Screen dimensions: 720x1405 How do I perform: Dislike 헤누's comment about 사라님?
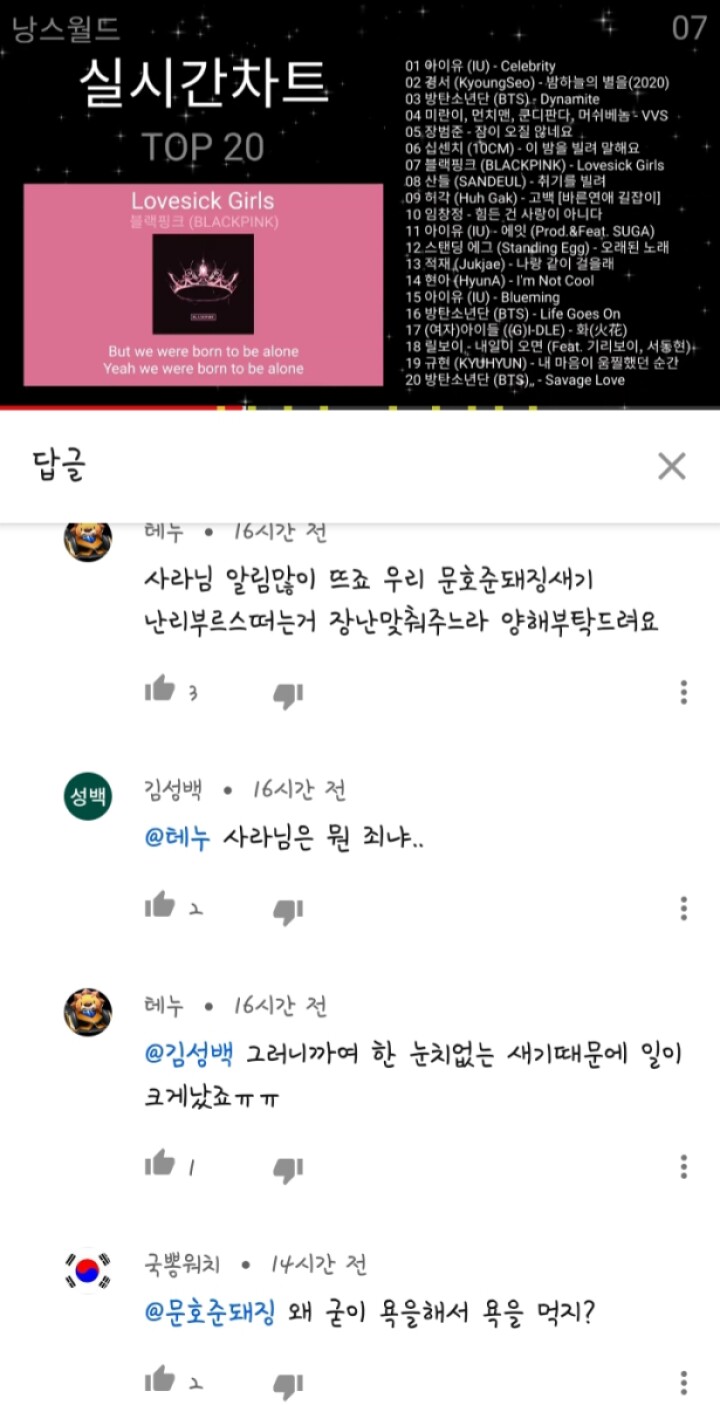point(288,695)
